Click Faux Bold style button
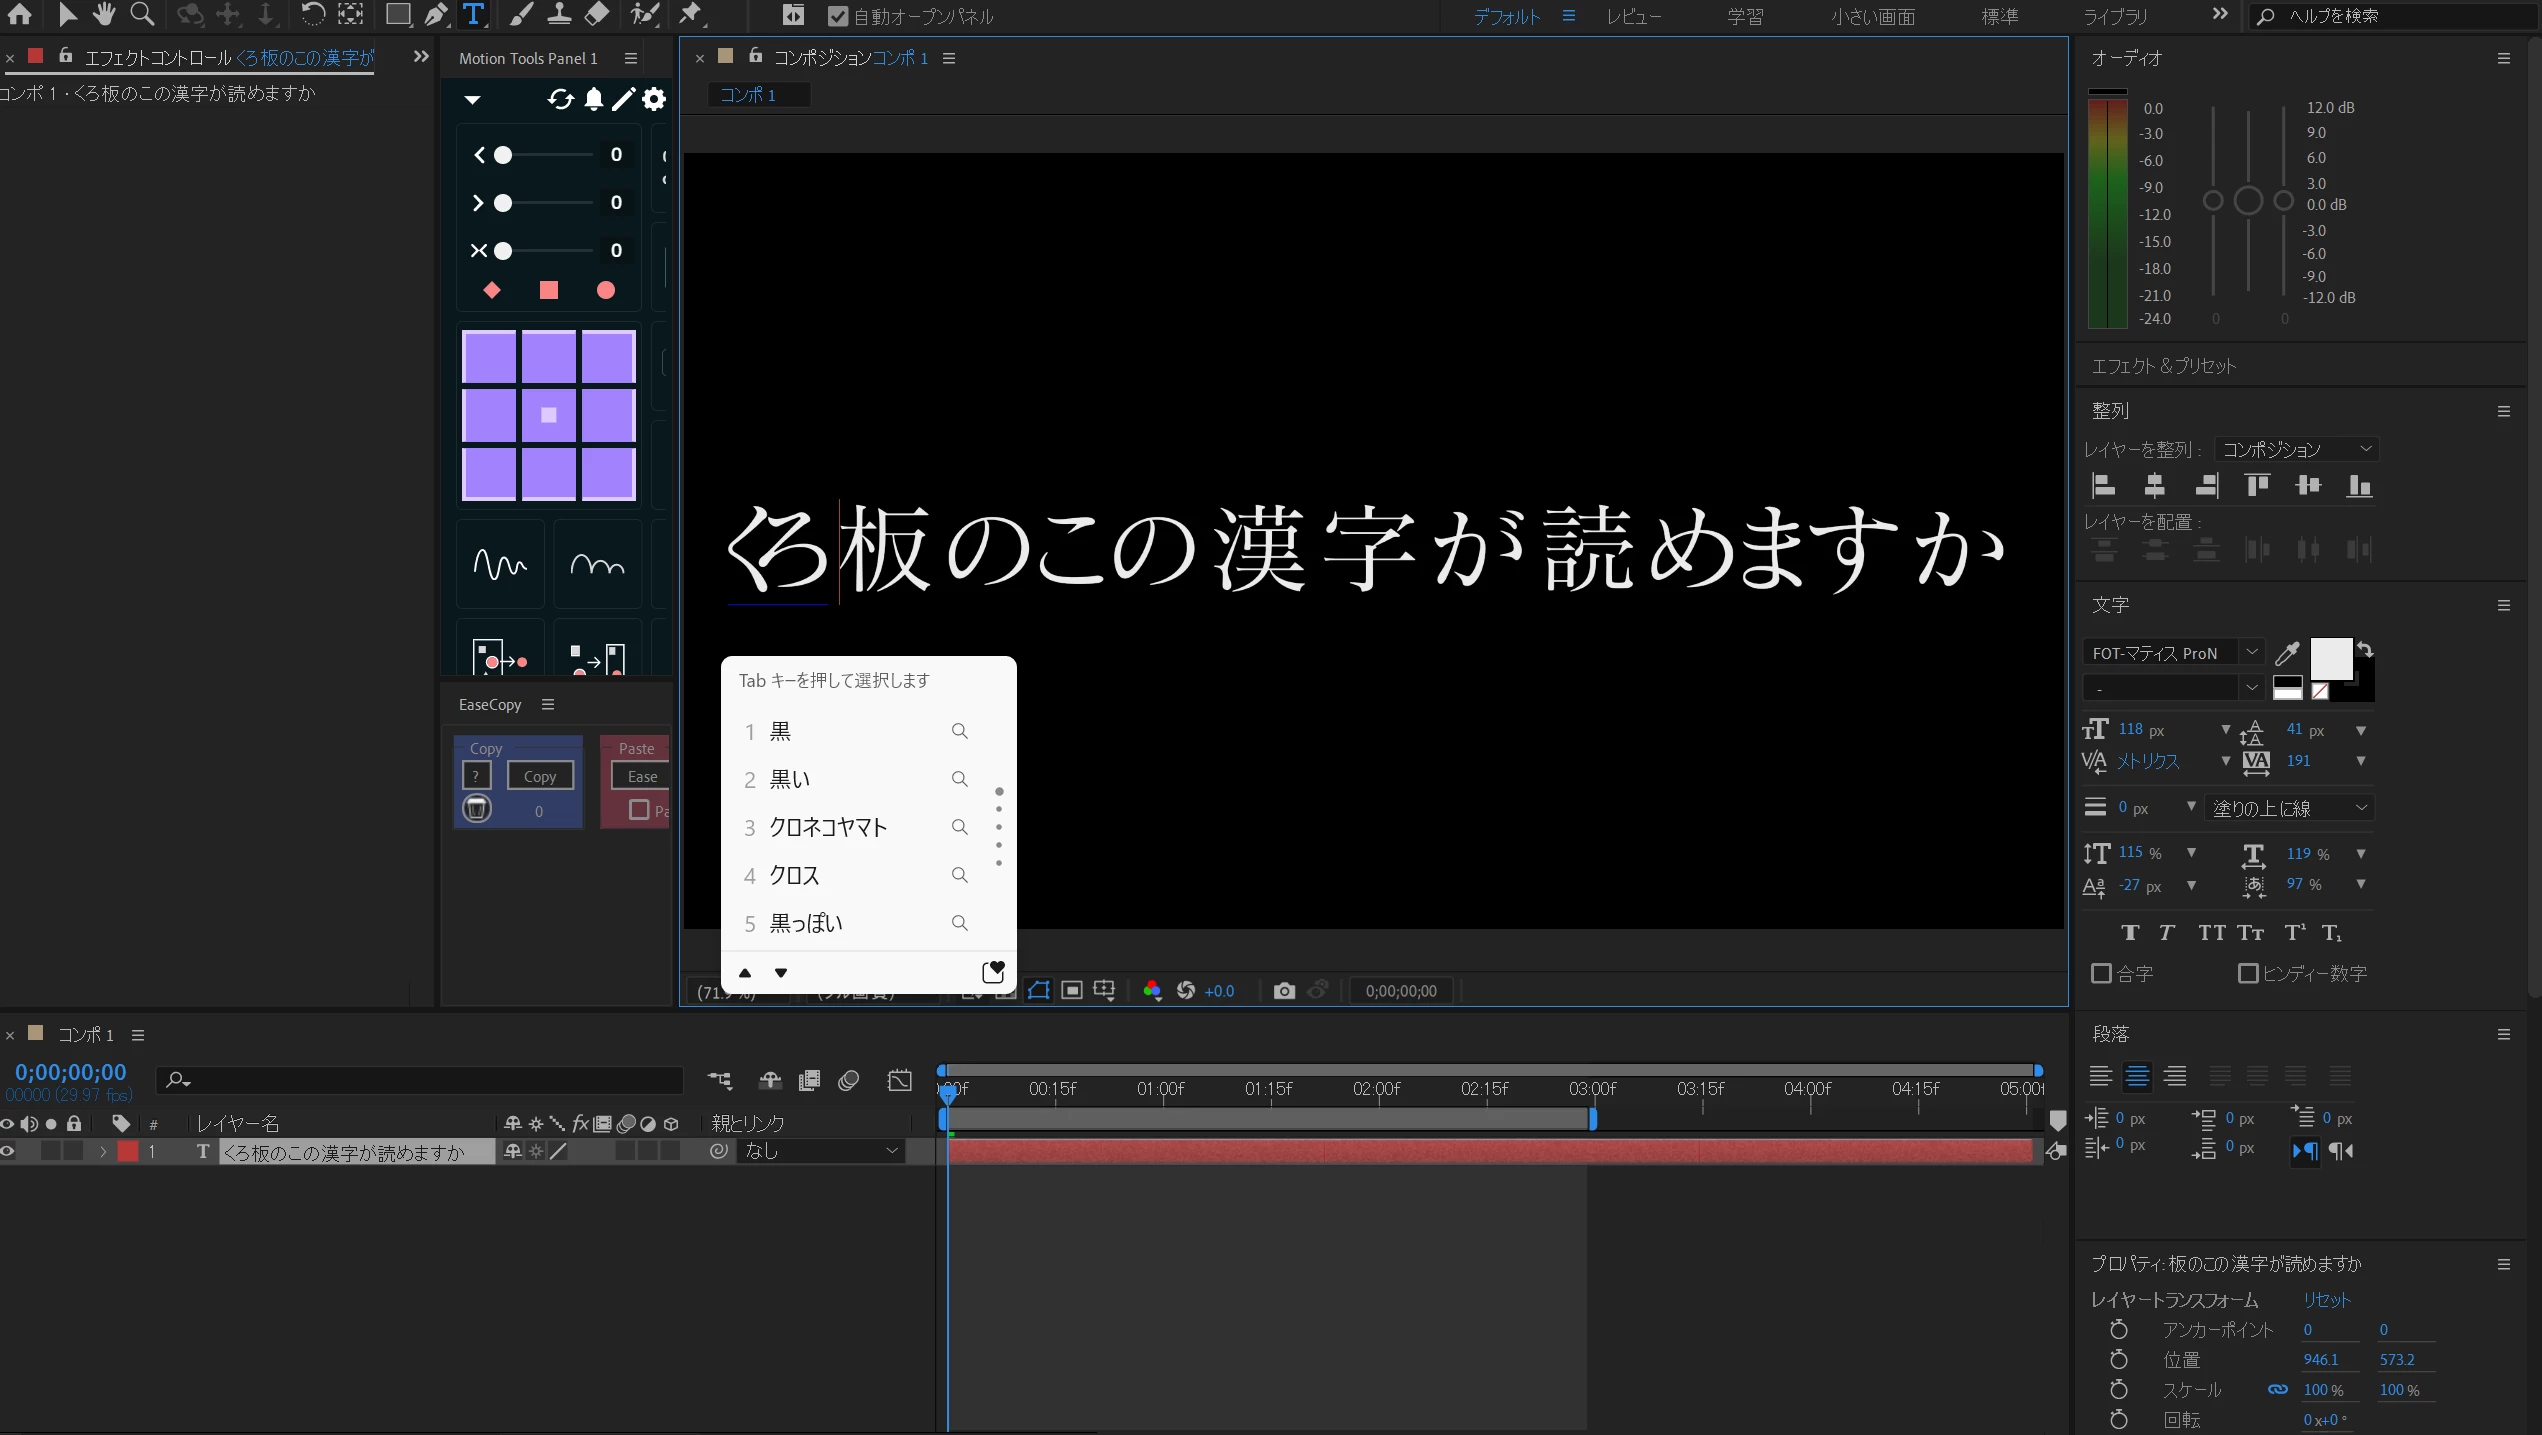The image size is (2542, 1435). [2130, 933]
